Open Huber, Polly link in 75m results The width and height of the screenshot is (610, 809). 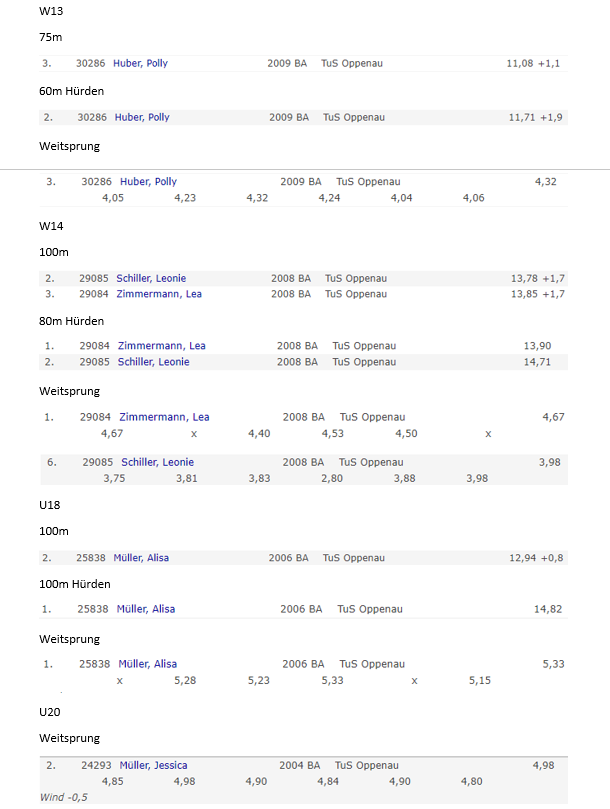click(x=140, y=63)
